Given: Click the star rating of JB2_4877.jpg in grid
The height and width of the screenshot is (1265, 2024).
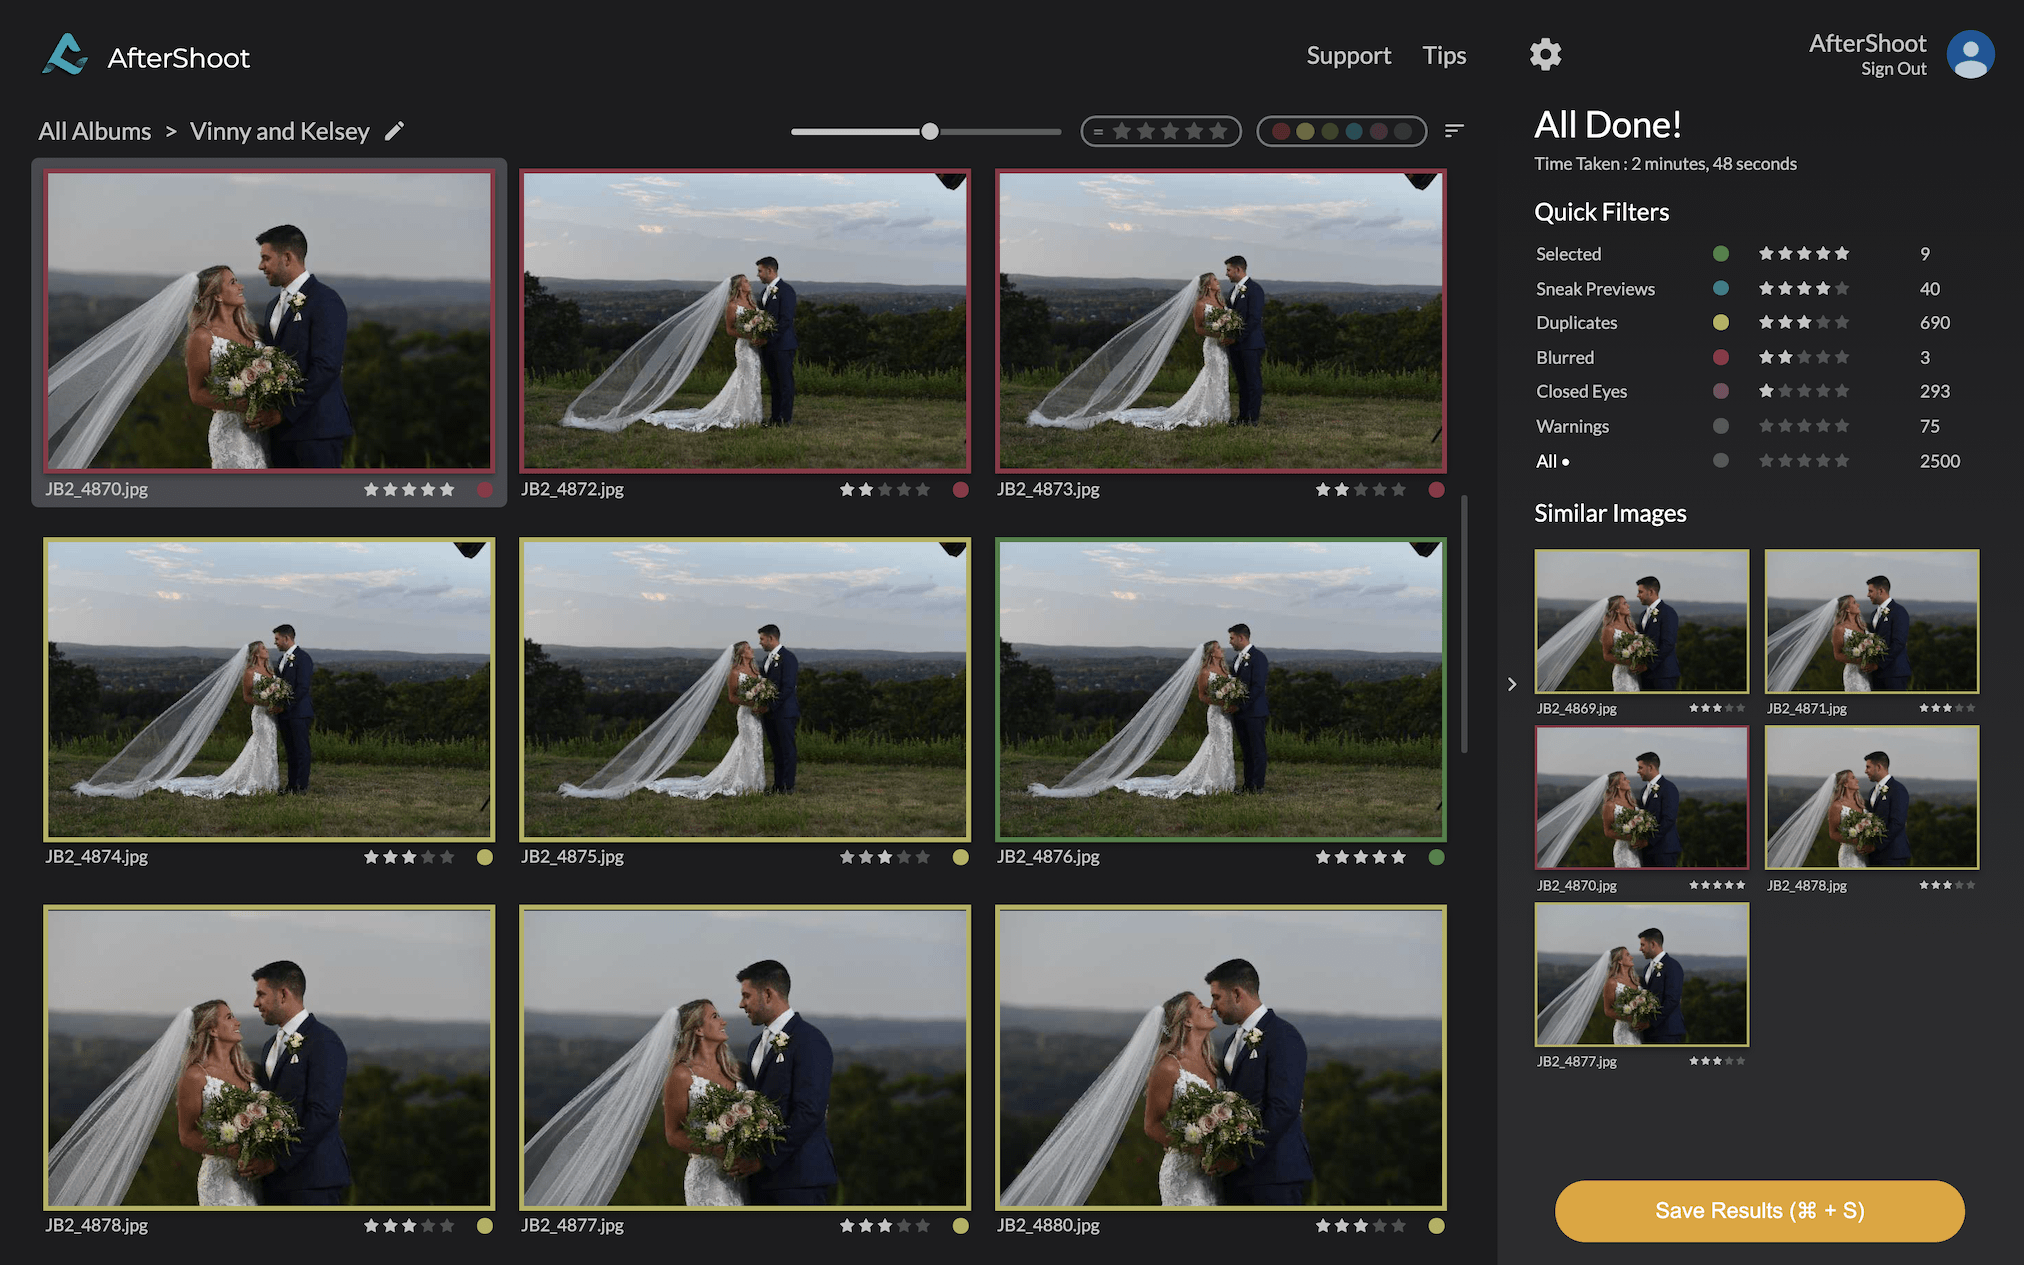Looking at the screenshot, I should pyautogui.click(x=885, y=1226).
